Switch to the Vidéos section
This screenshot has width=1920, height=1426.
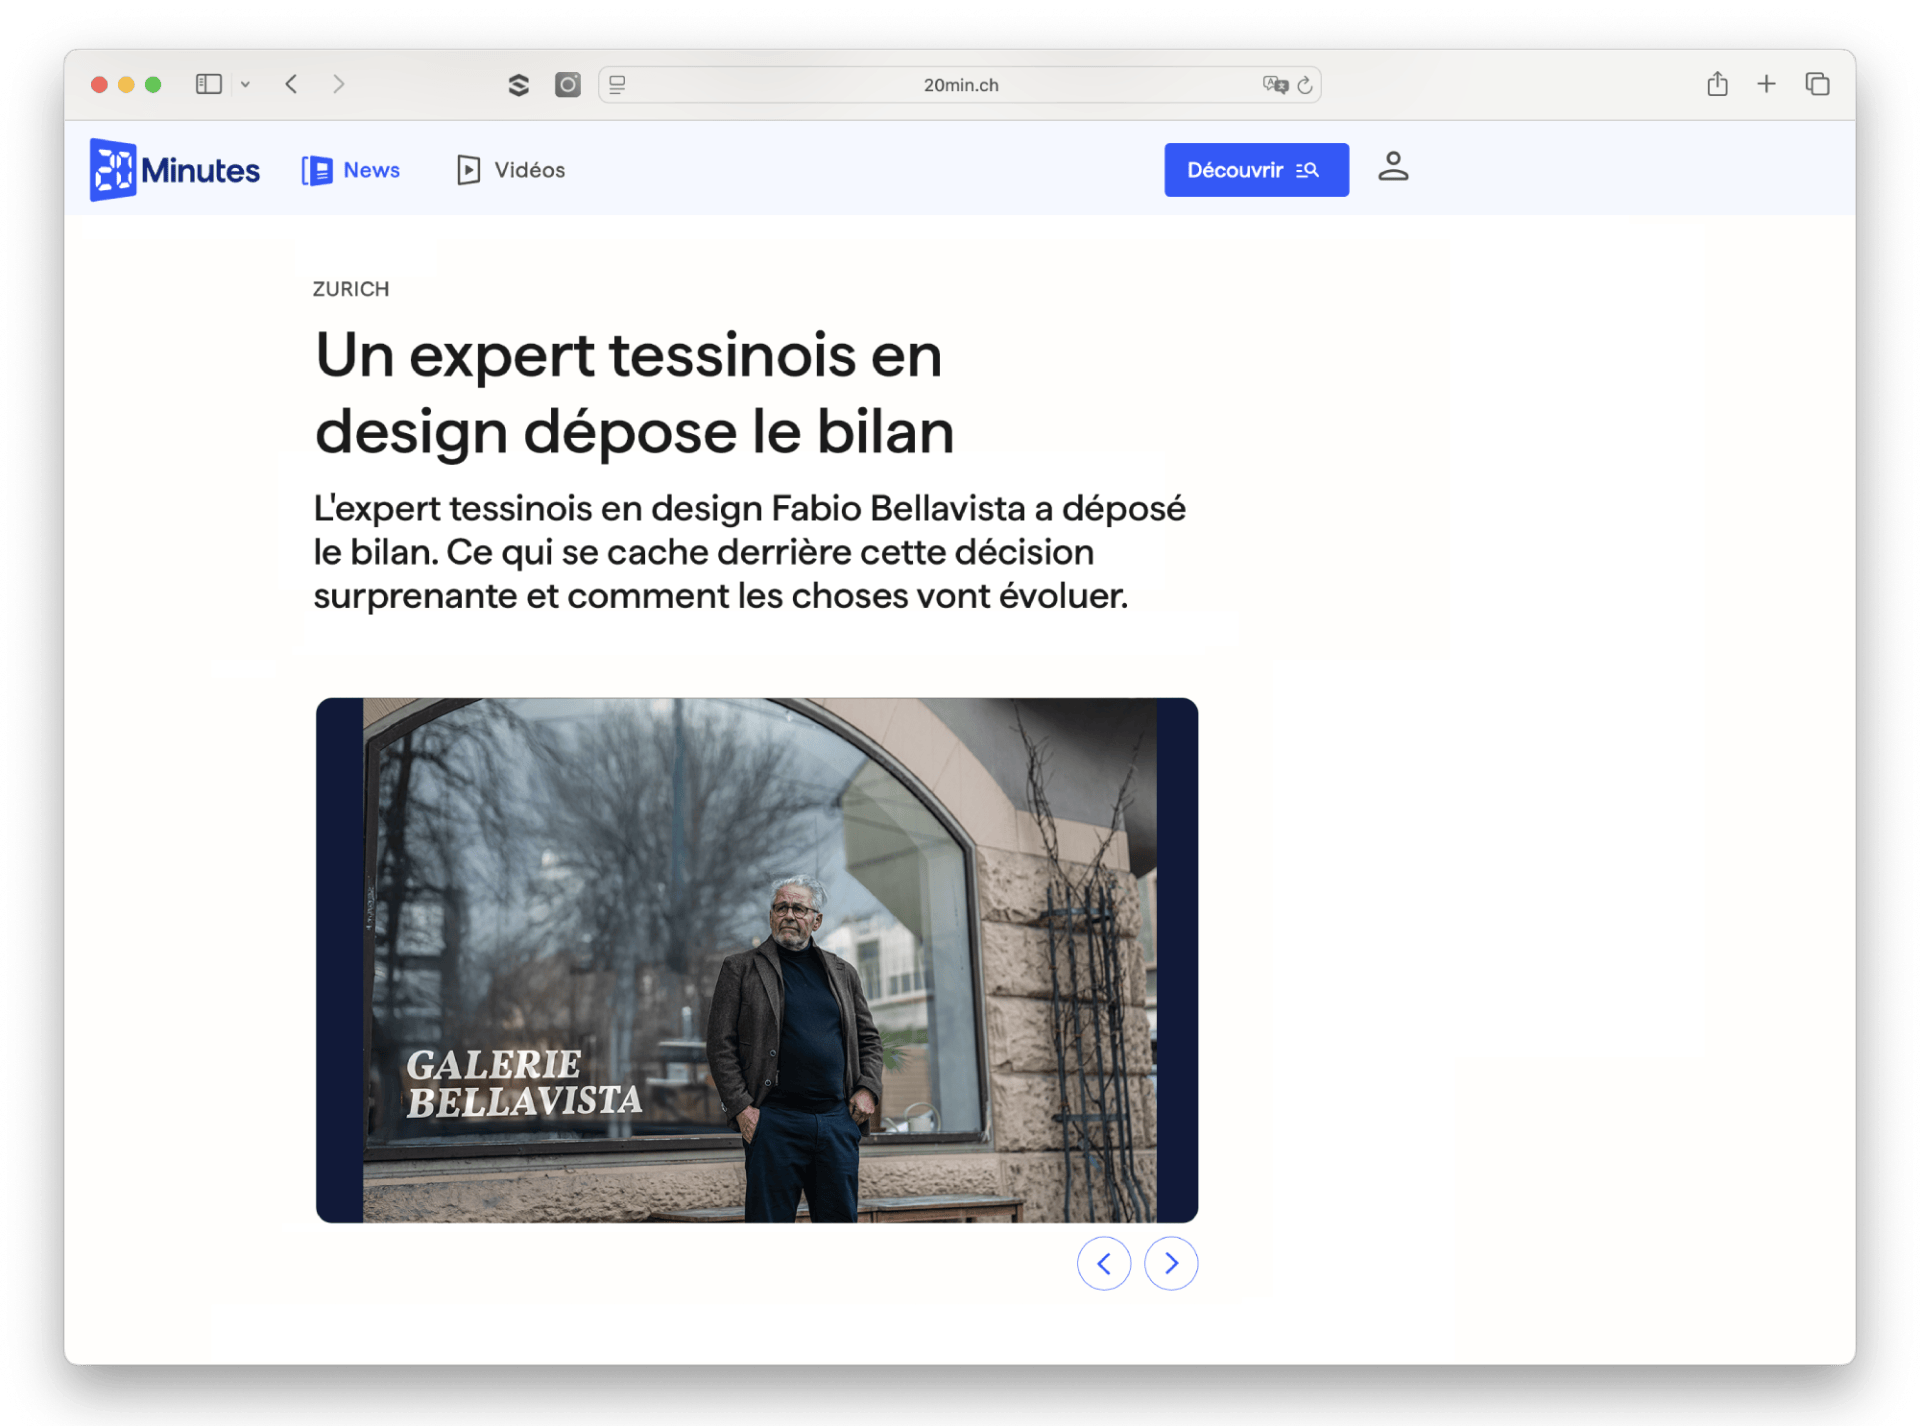point(509,169)
